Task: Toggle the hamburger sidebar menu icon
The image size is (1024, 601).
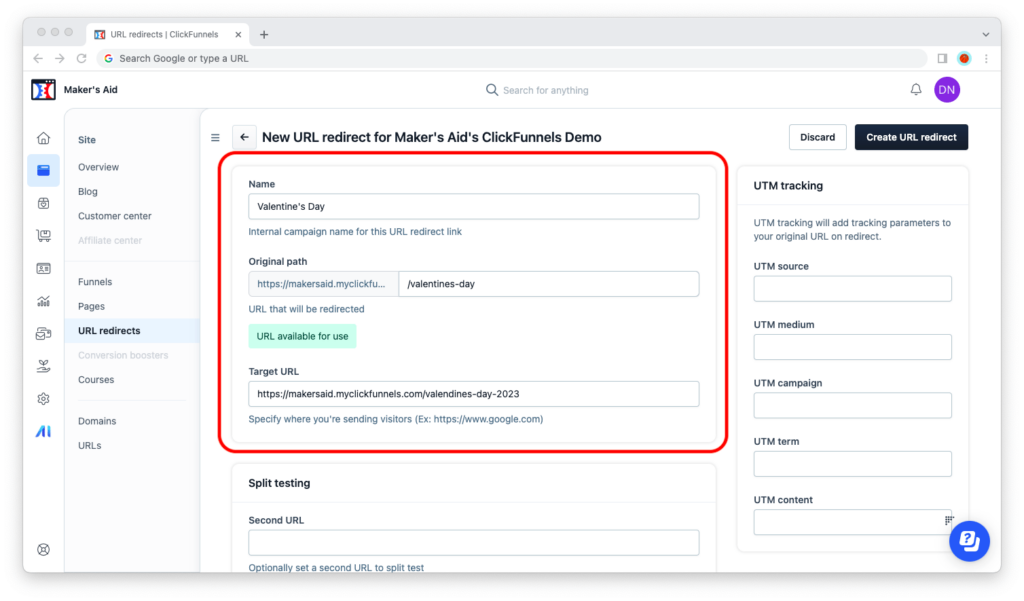Action: tap(215, 138)
